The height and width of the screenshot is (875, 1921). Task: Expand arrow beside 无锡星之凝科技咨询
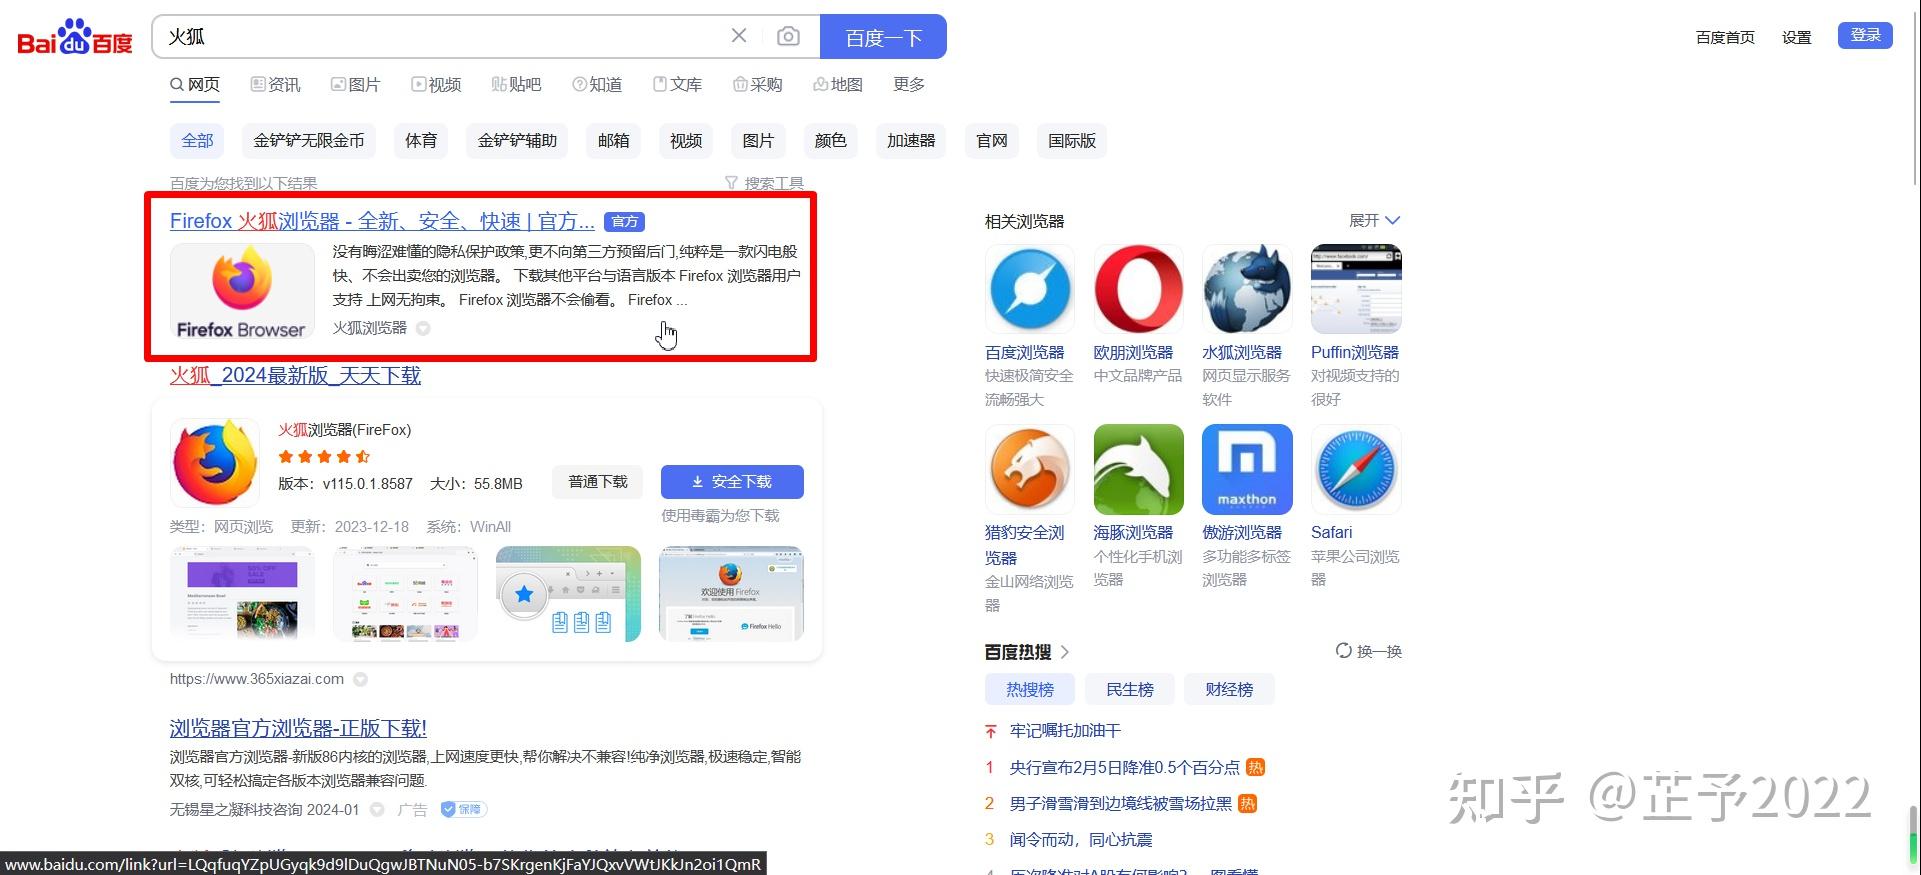377,810
